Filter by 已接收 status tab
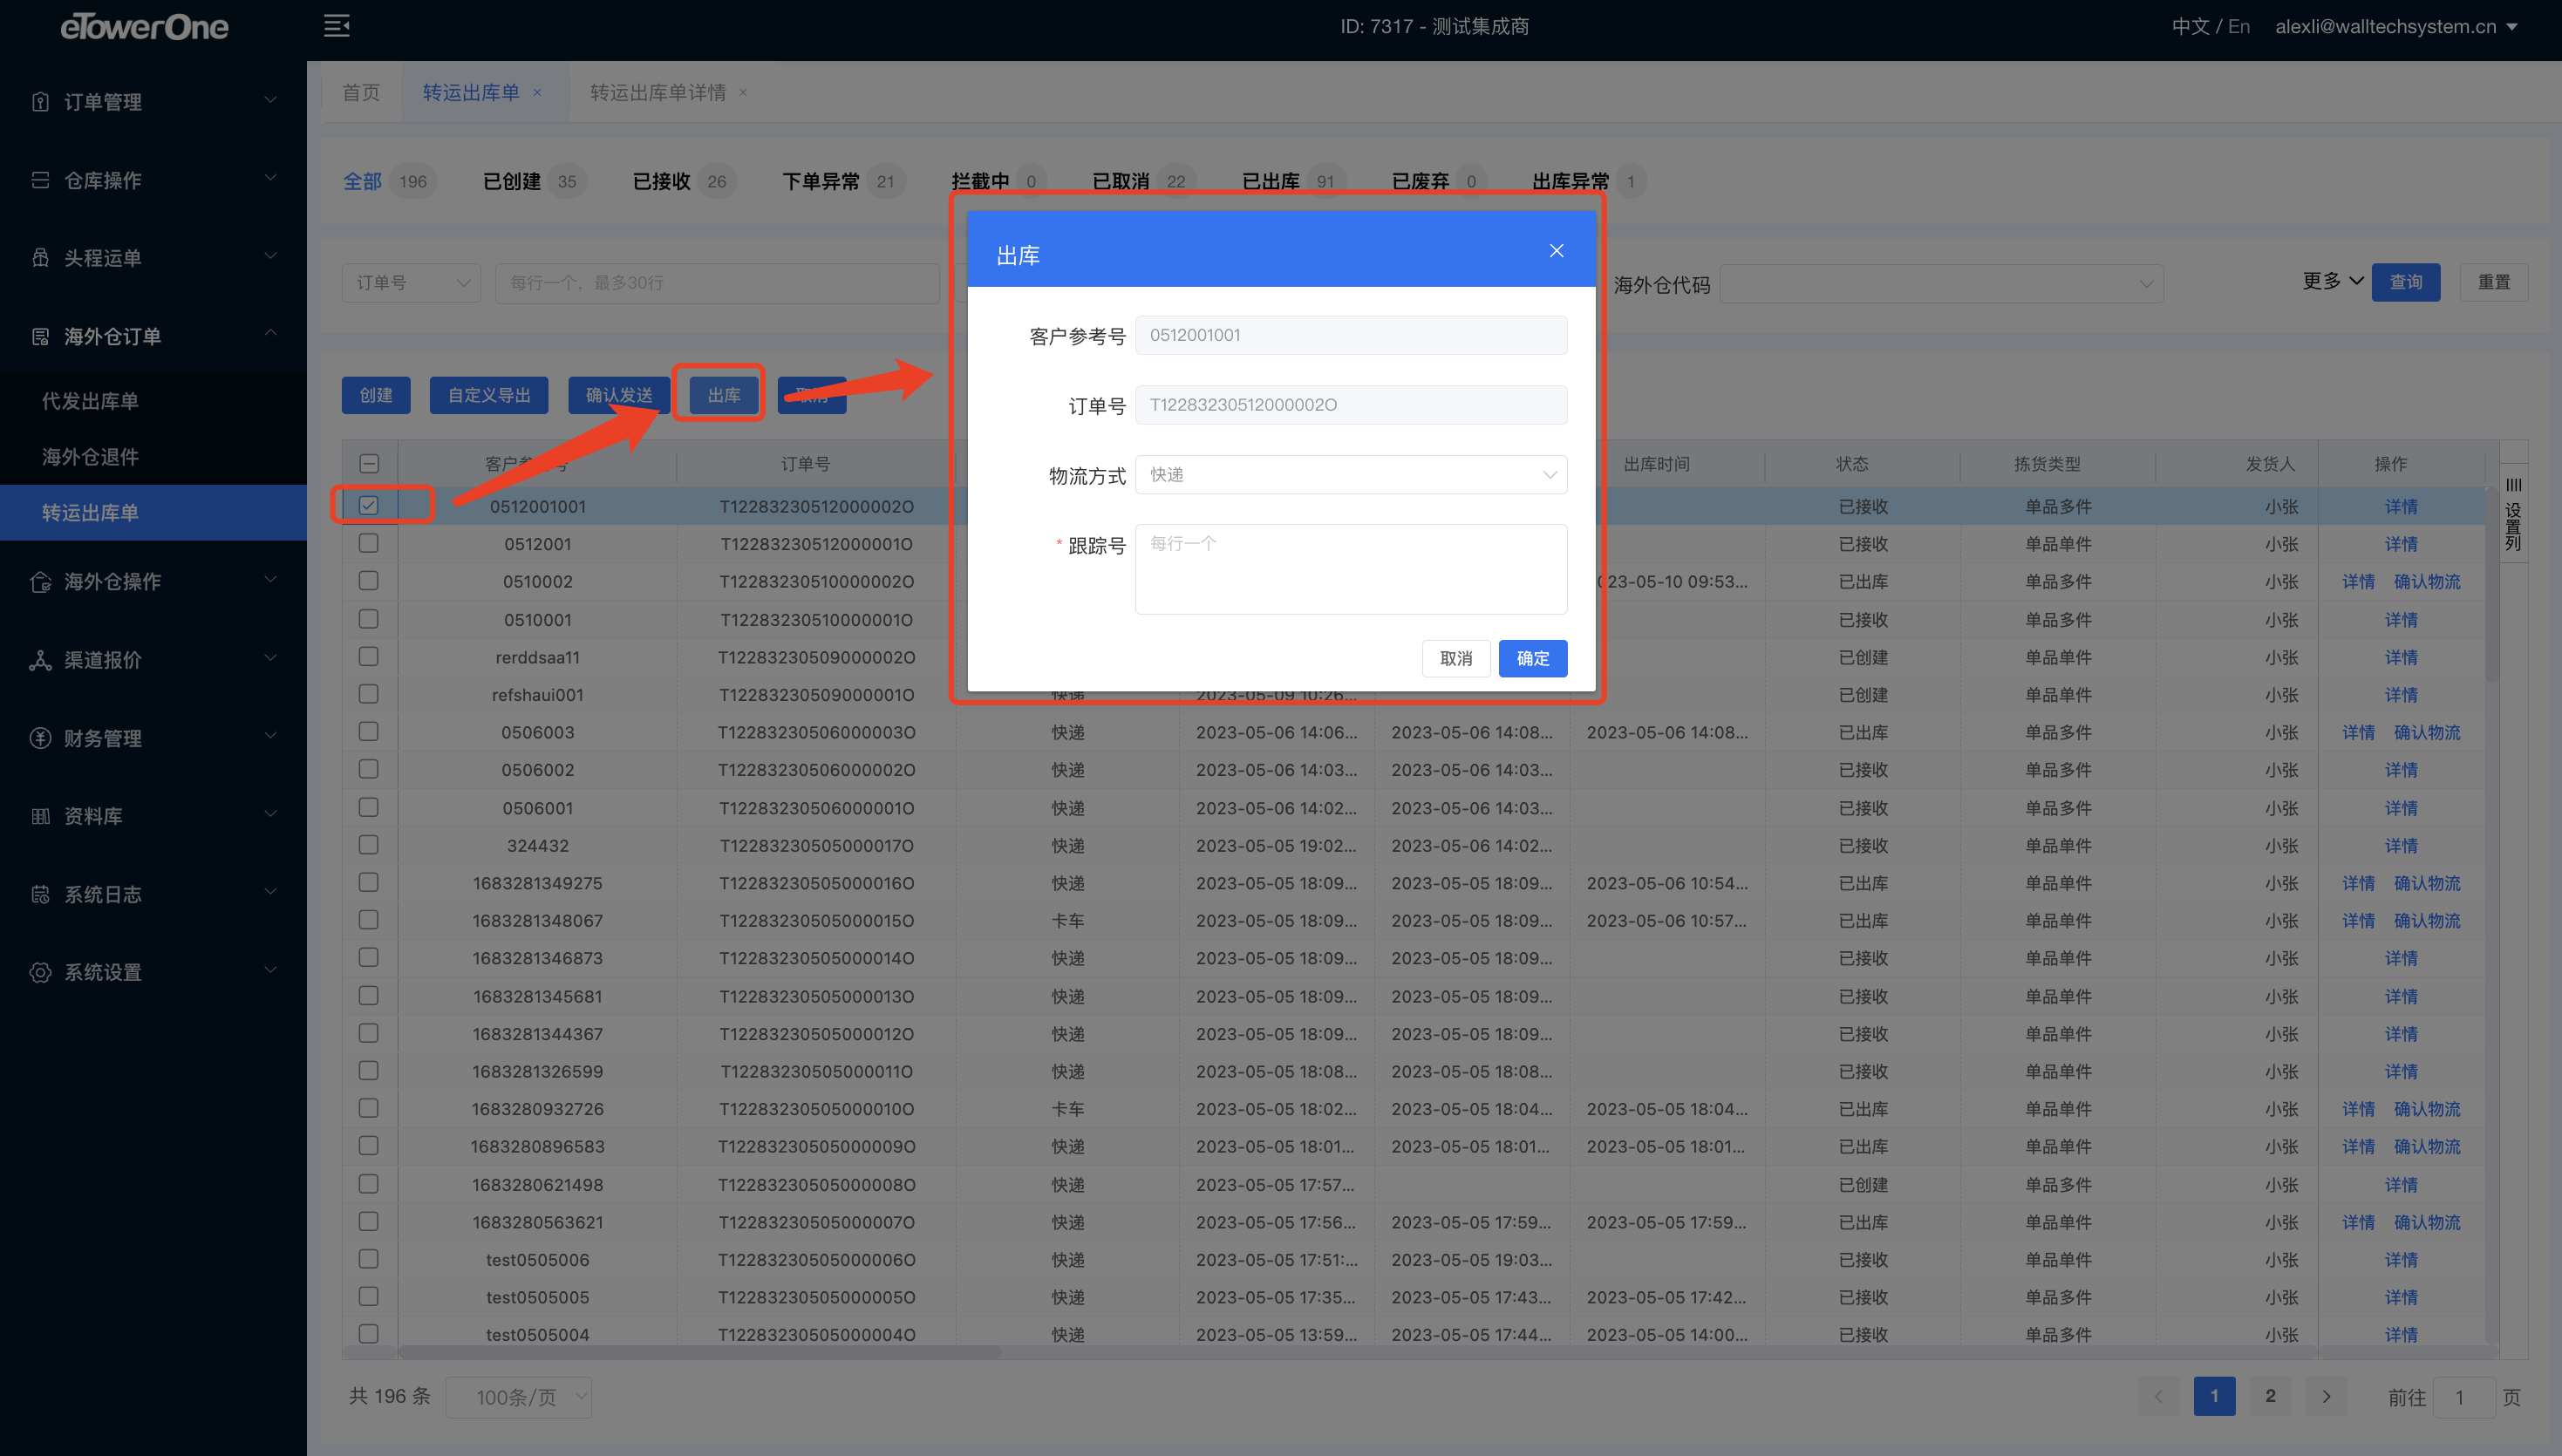 pos(684,181)
